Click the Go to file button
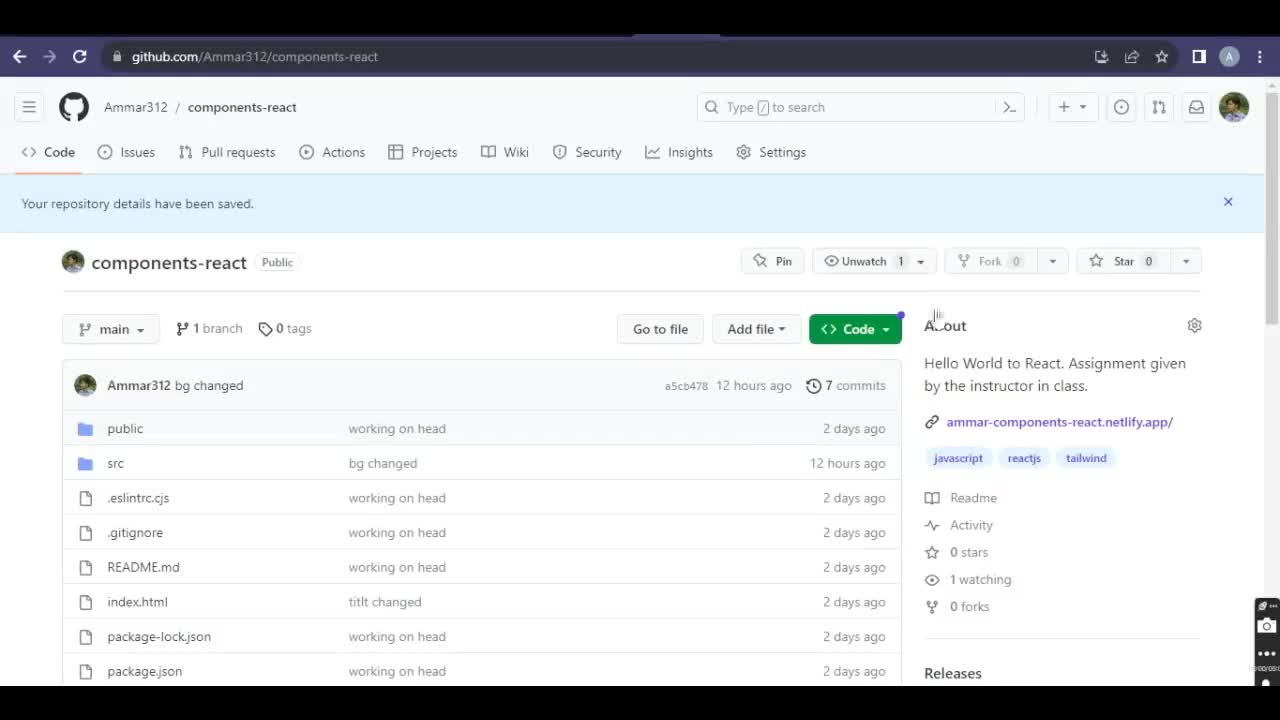Screen dimensions: 1280x720 tap(660, 329)
